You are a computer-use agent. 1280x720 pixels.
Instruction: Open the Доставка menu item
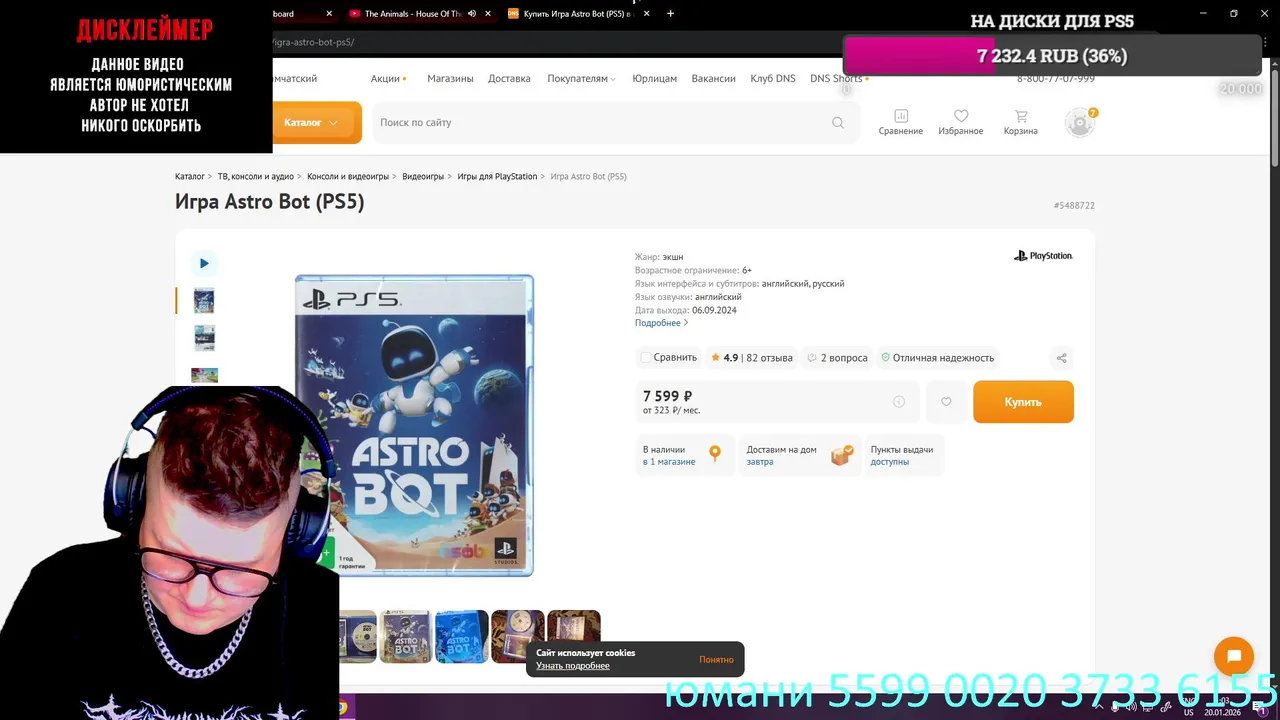(x=509, y=78)
